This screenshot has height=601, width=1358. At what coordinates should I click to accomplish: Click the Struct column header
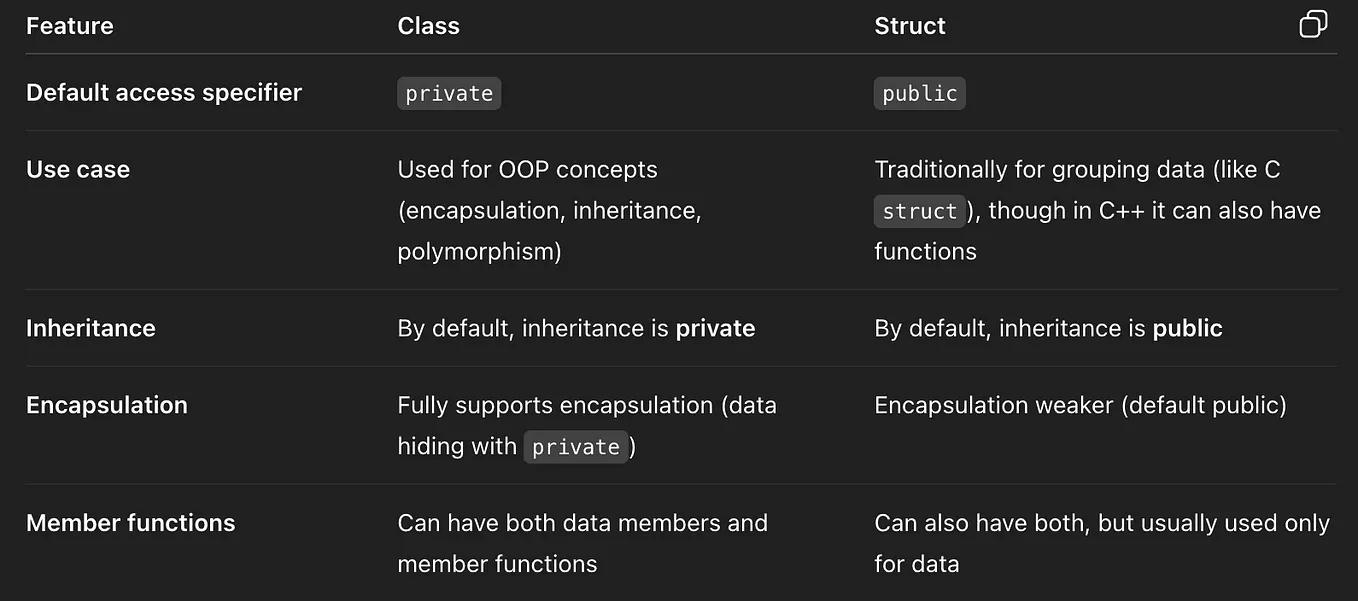[x=909, y=26]
